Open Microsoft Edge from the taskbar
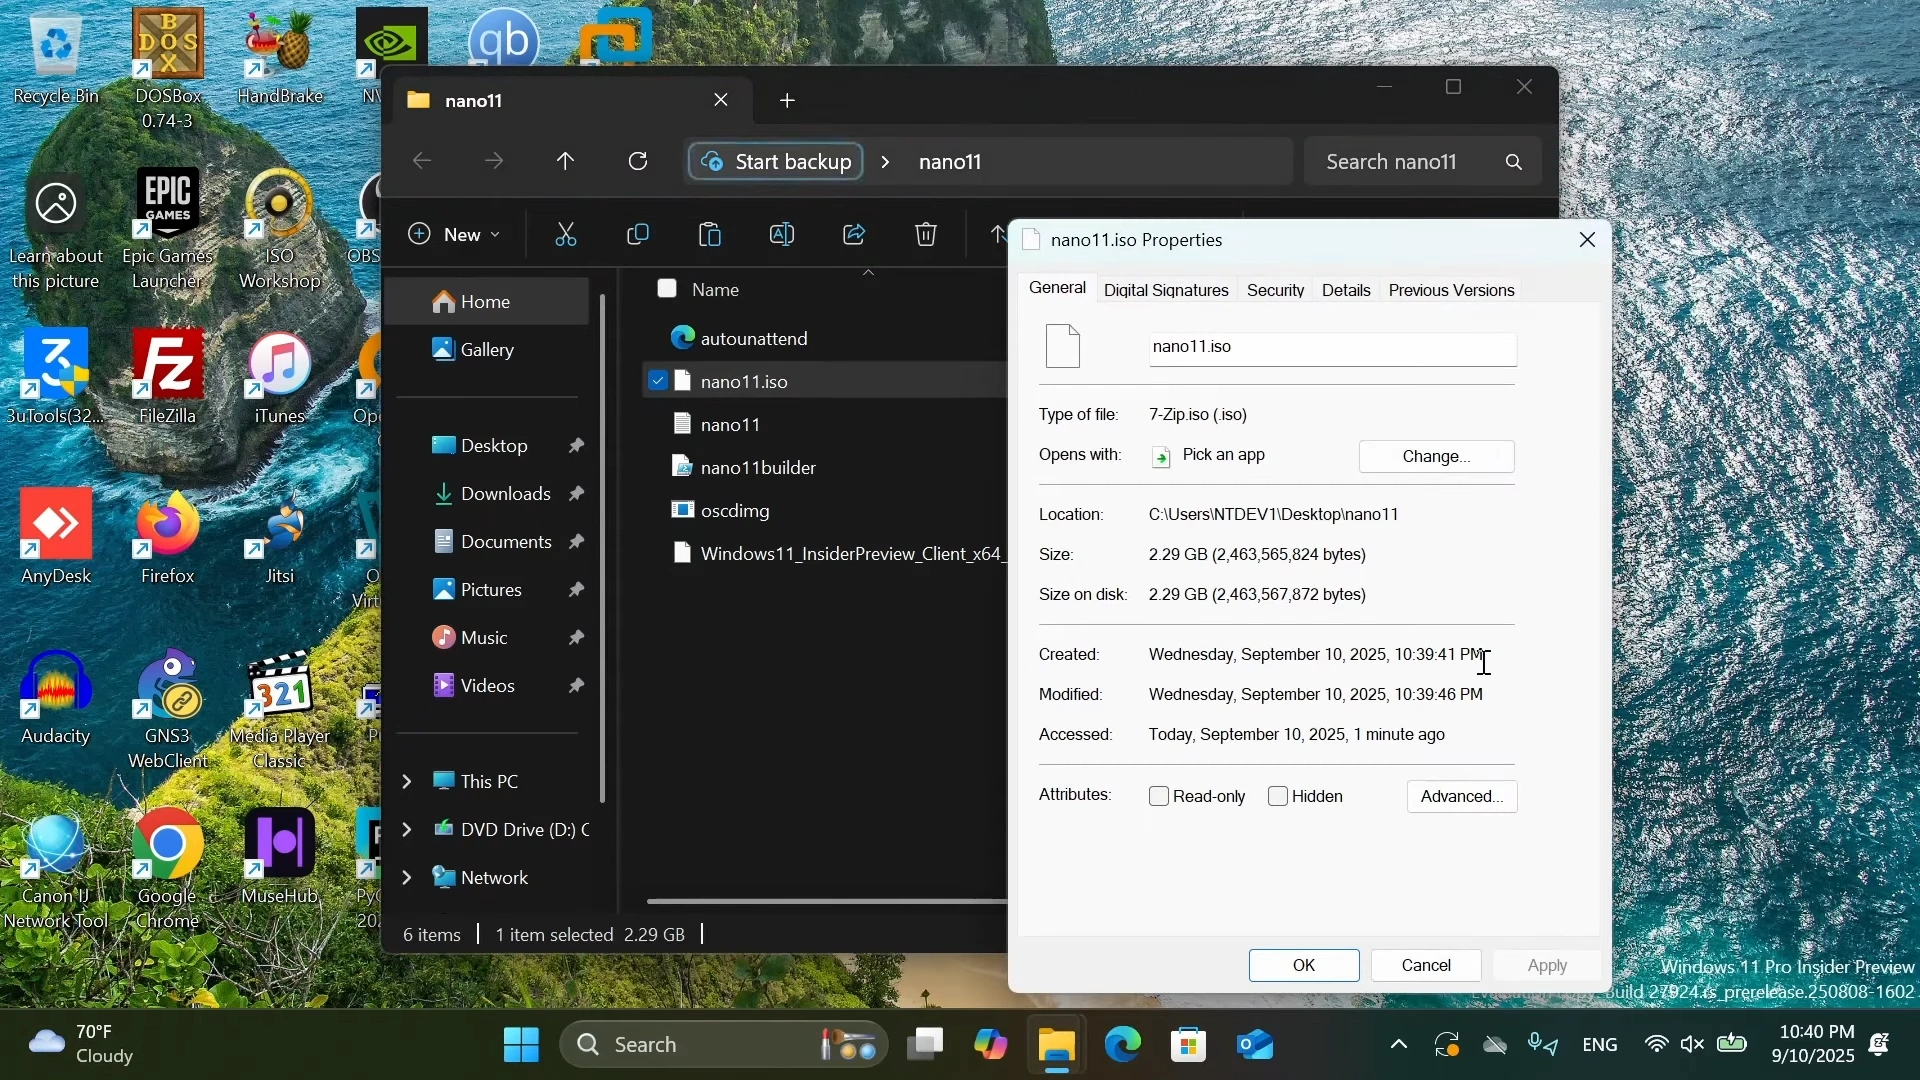 coord(1123,1046)
